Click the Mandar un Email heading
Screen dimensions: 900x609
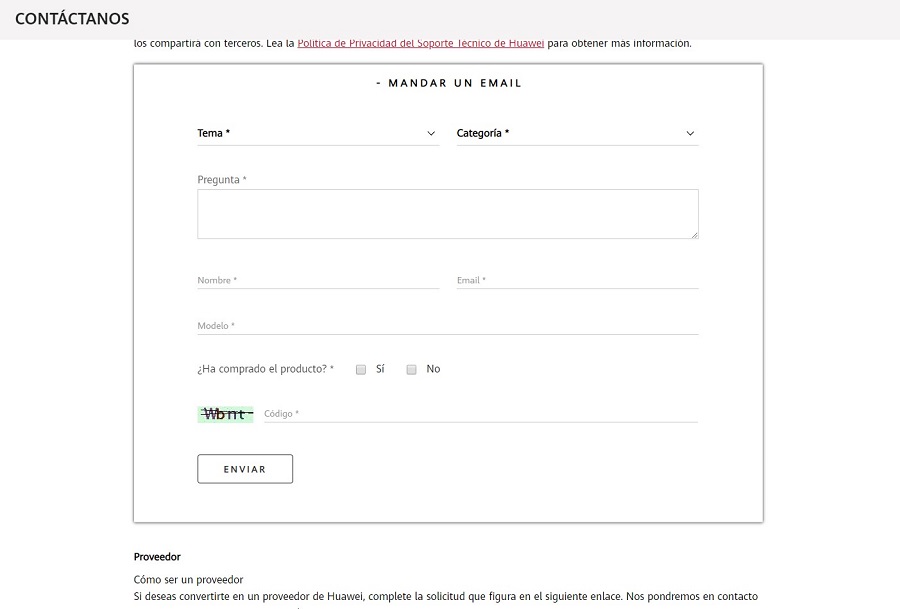click(x=448, y=83)
